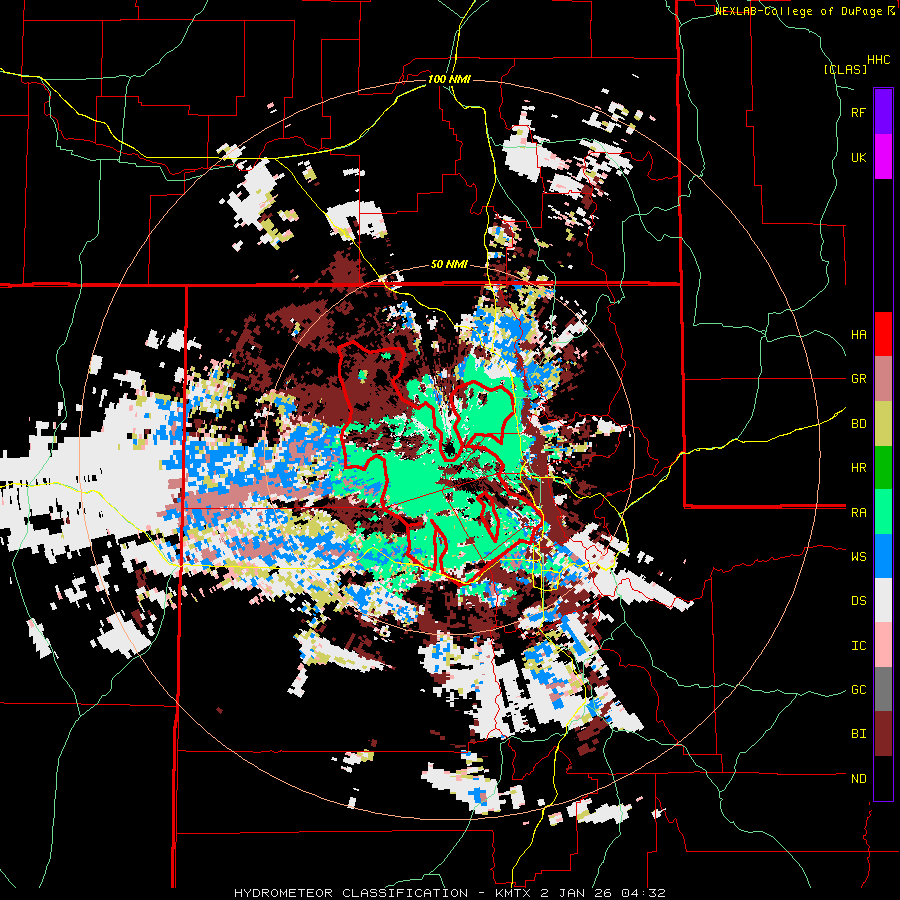Click the HYDROMETEOR CLASSIFICATION title text

coord(351,893)
